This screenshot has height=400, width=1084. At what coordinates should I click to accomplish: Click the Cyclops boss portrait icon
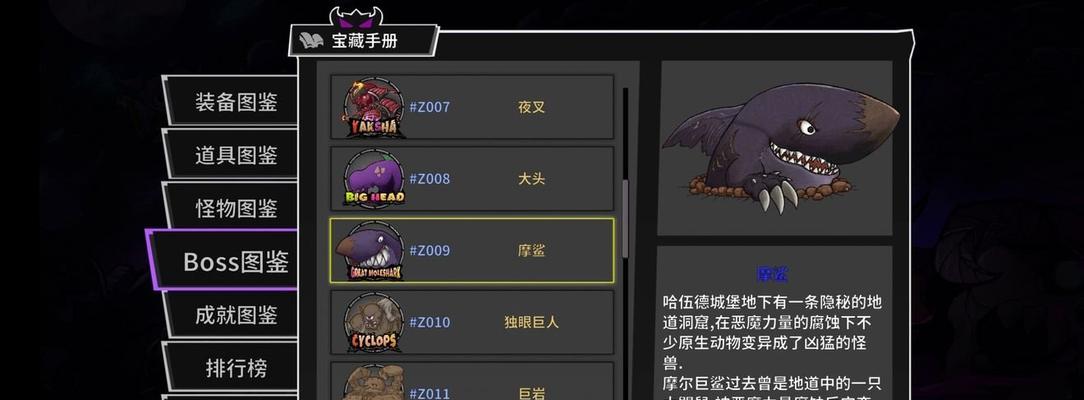pyautogui.click(x=374, y=323)
